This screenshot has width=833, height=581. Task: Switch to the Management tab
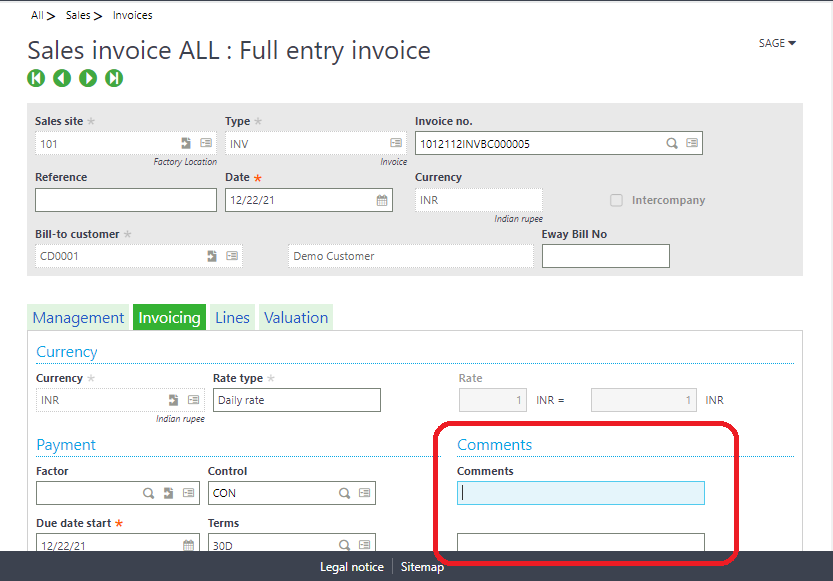[78, 318]
